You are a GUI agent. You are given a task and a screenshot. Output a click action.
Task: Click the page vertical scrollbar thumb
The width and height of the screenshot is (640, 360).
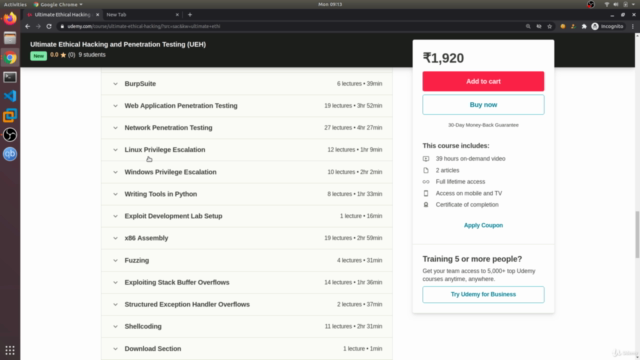pyautogui.click(x=637, y=234)
